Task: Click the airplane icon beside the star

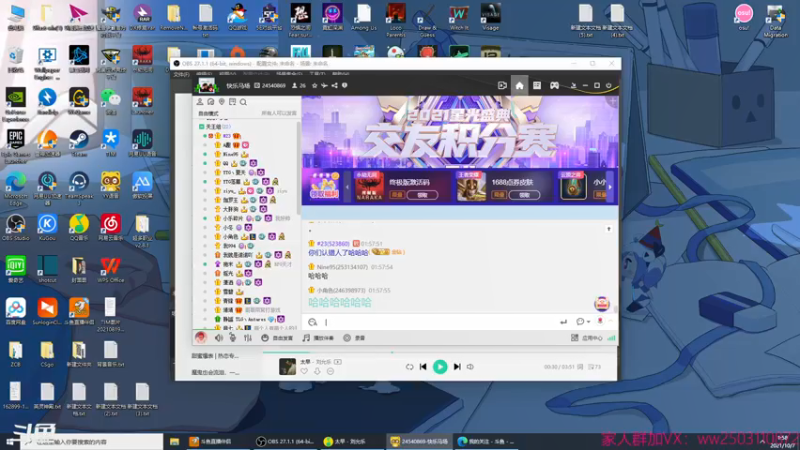Action: (324, 86)
